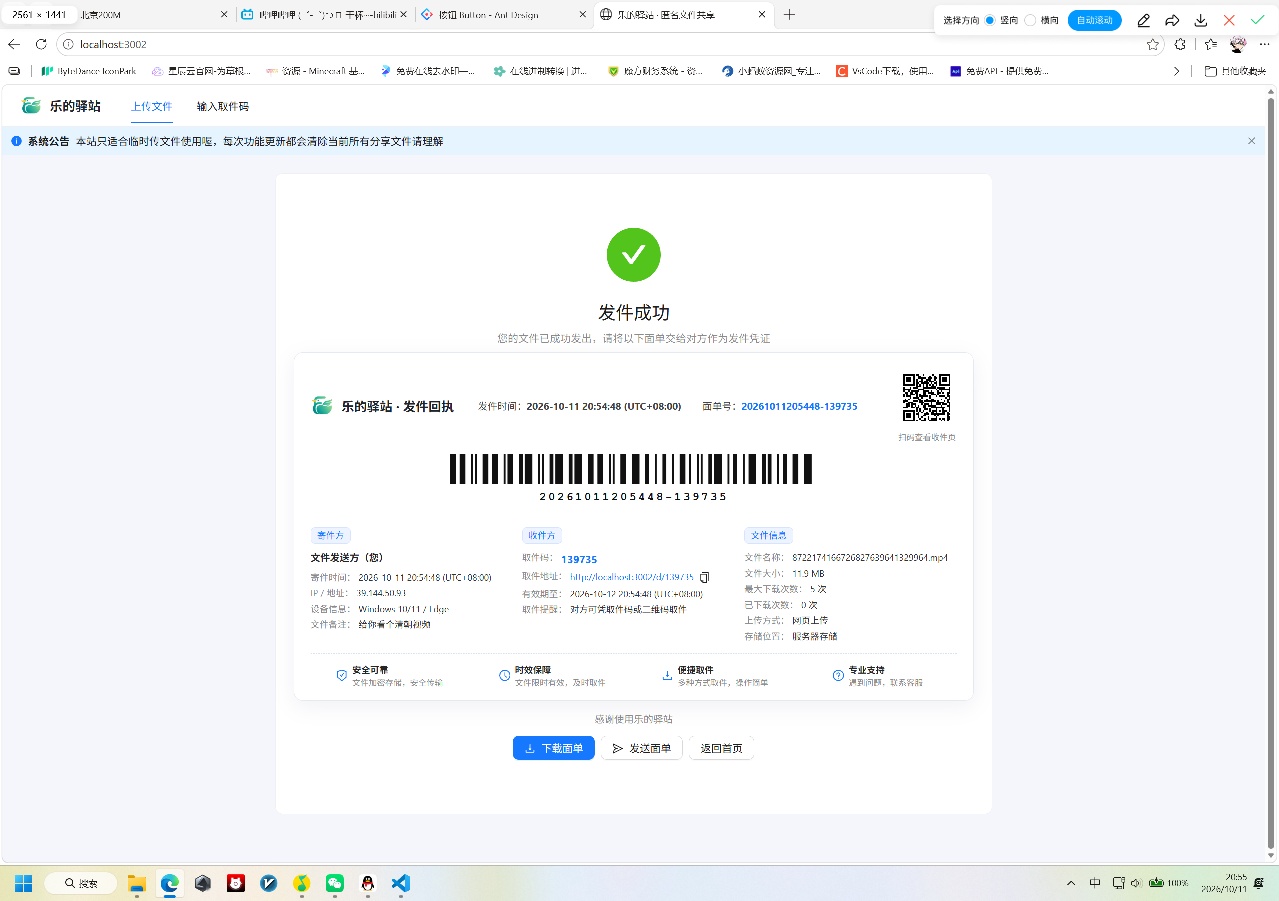Click the 发件成功 heading
Viewport: 1279px width, 901px height.
point(634,313)
